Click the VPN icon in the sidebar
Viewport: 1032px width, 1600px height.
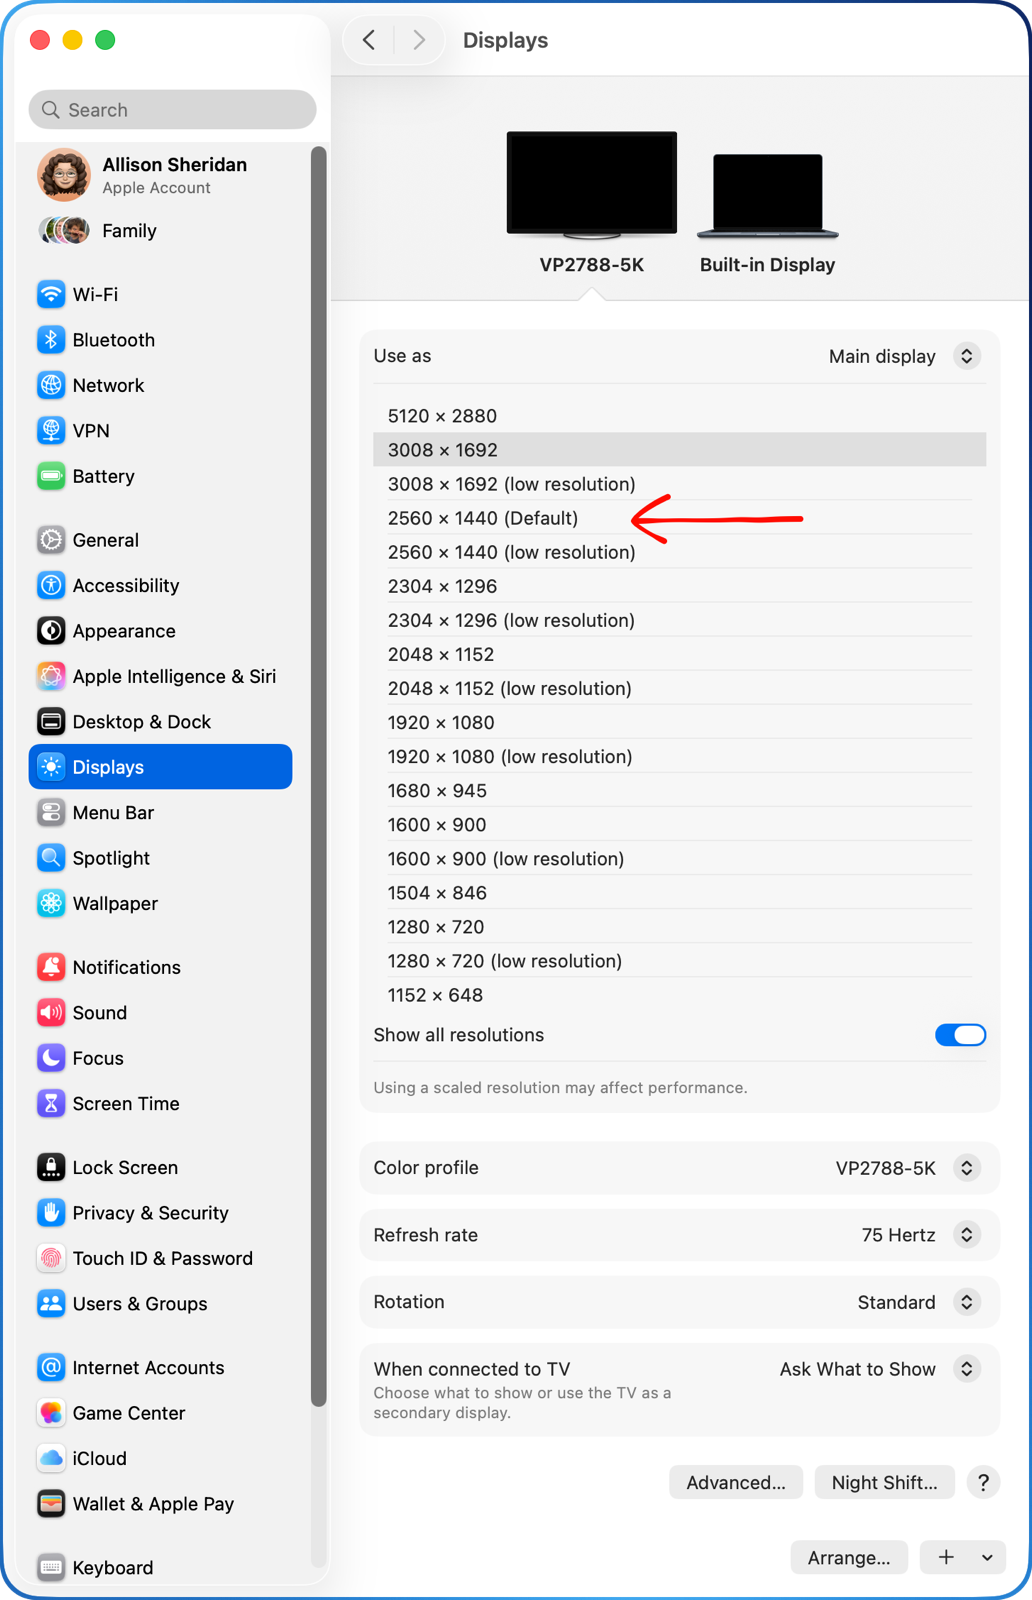pos(51,431)
